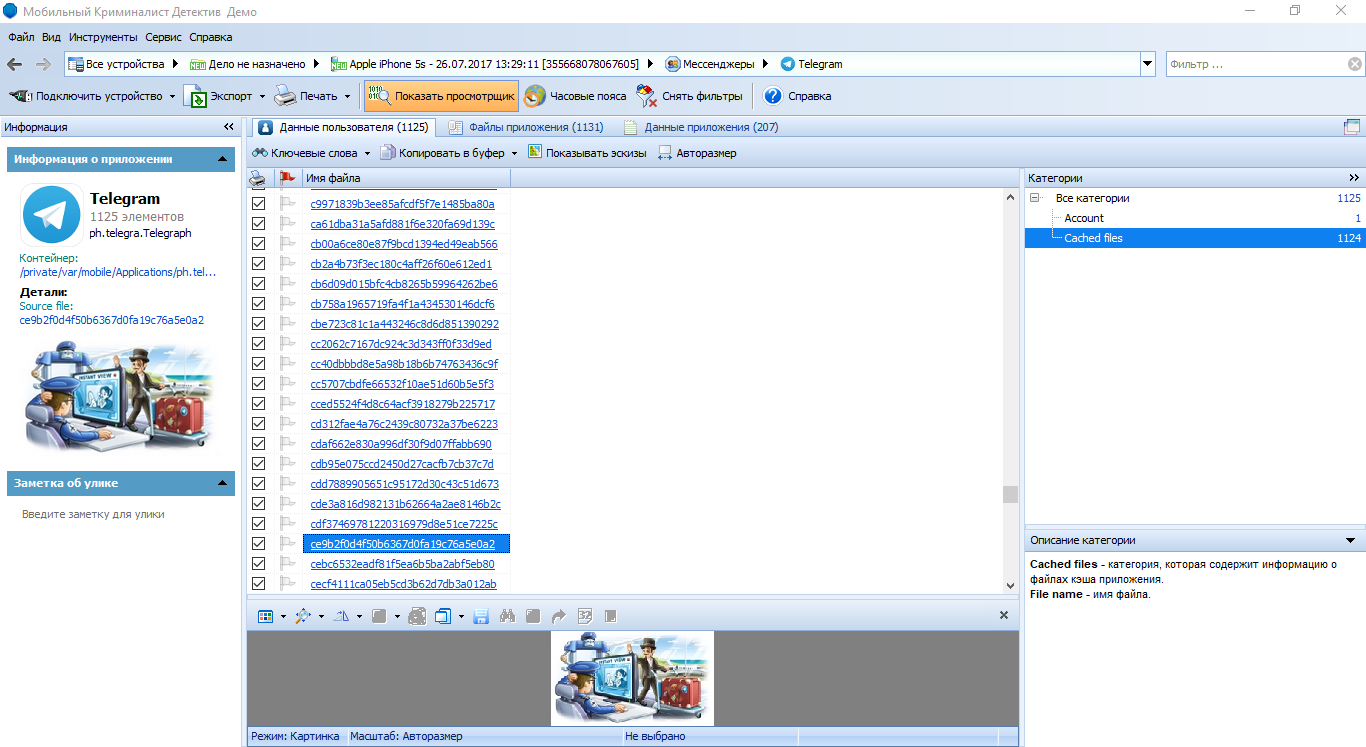Click the flip image icon in viewer

[x=340, y=616]
